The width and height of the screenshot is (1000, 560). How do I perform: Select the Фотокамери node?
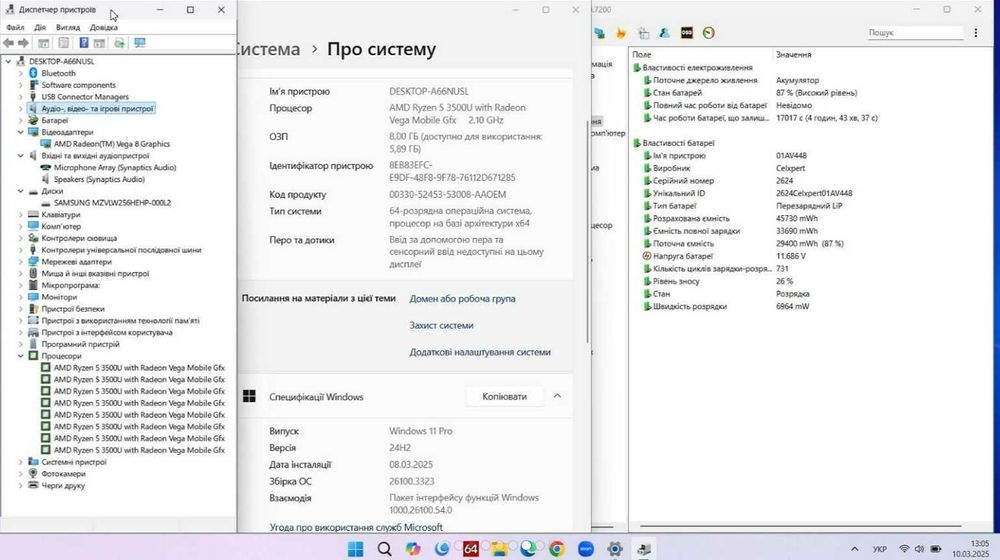point(63,474)
